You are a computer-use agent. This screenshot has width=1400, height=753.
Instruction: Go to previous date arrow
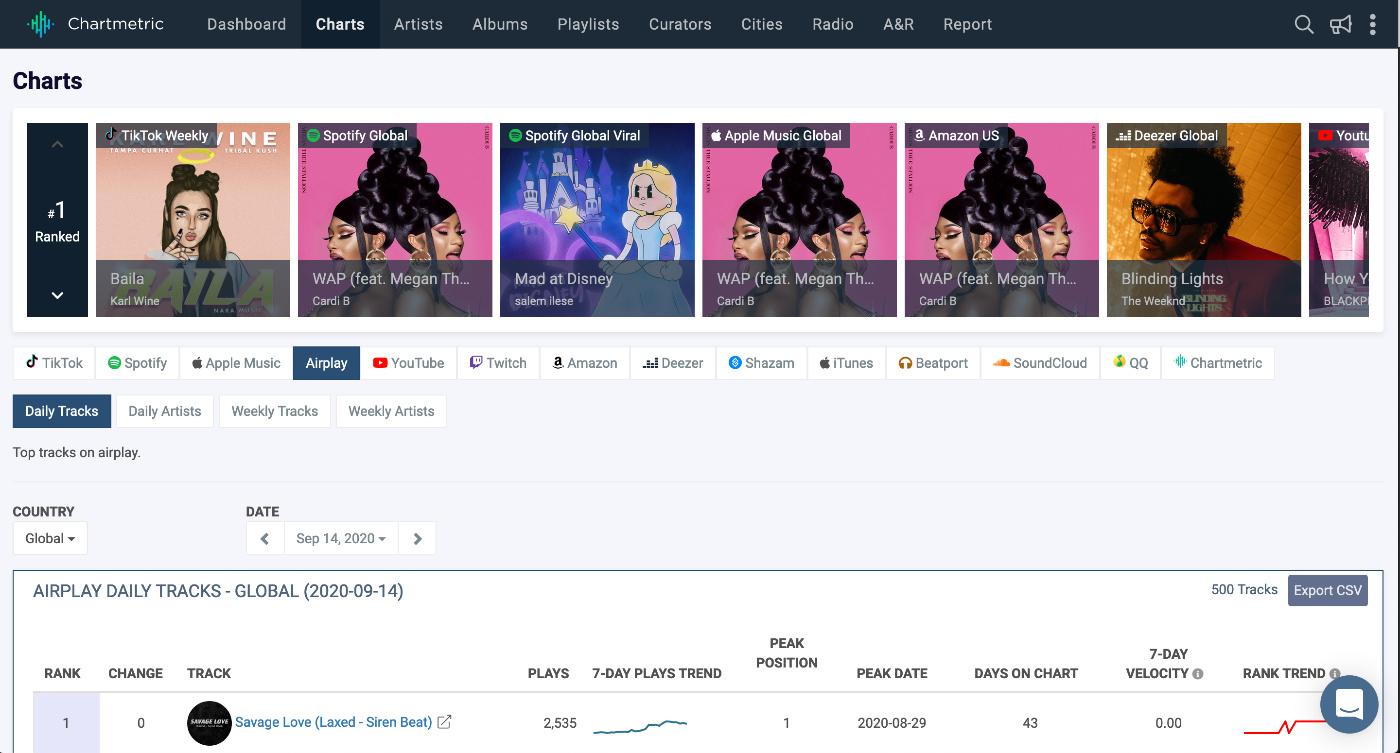tap(265, 538)
